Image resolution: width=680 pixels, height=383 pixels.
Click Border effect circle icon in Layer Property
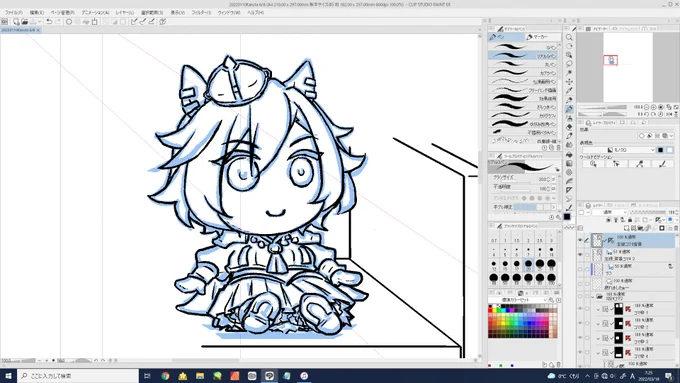pos(641,136)
